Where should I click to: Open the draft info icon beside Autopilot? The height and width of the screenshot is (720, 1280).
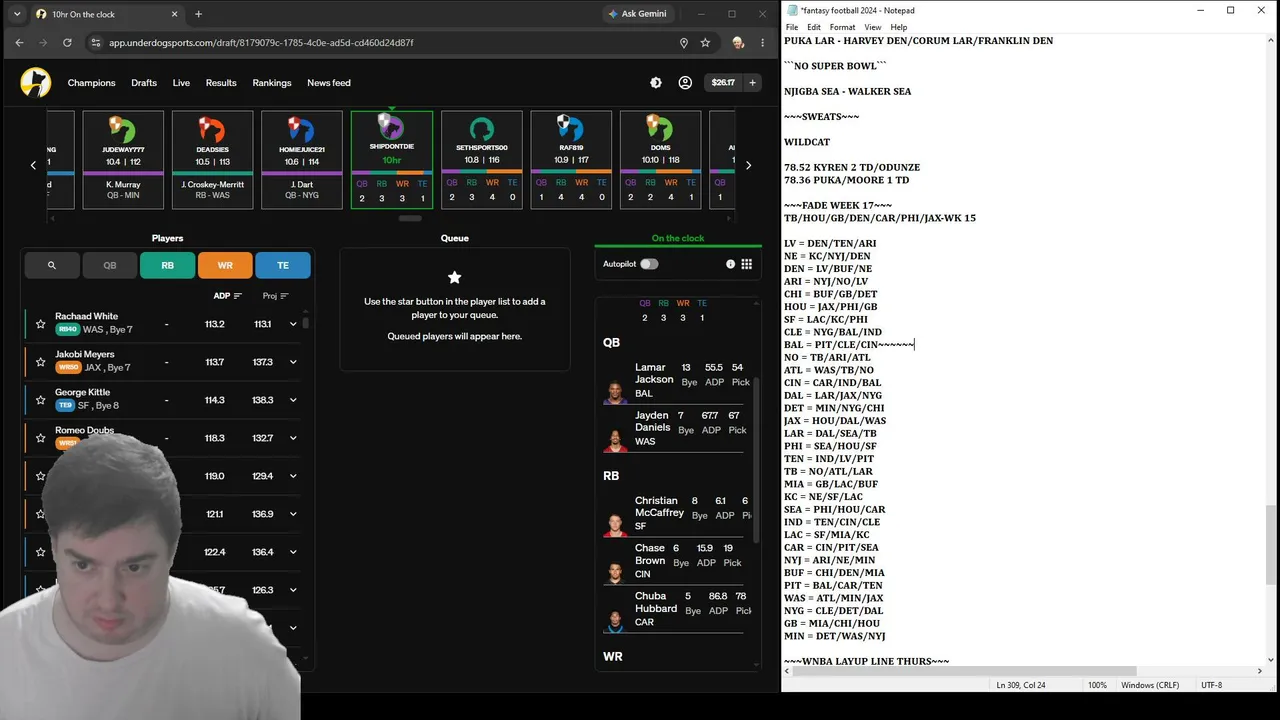click(x=730, y=264)
